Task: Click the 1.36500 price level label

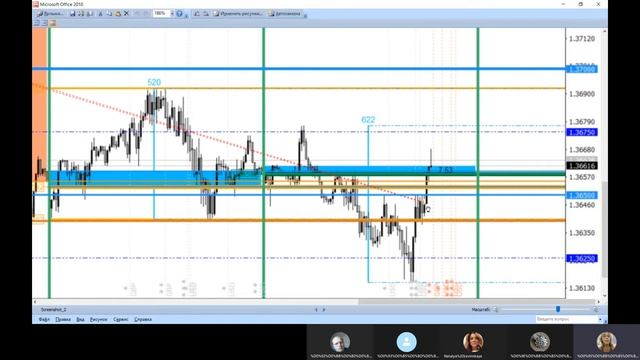Action: pos(582,195)
